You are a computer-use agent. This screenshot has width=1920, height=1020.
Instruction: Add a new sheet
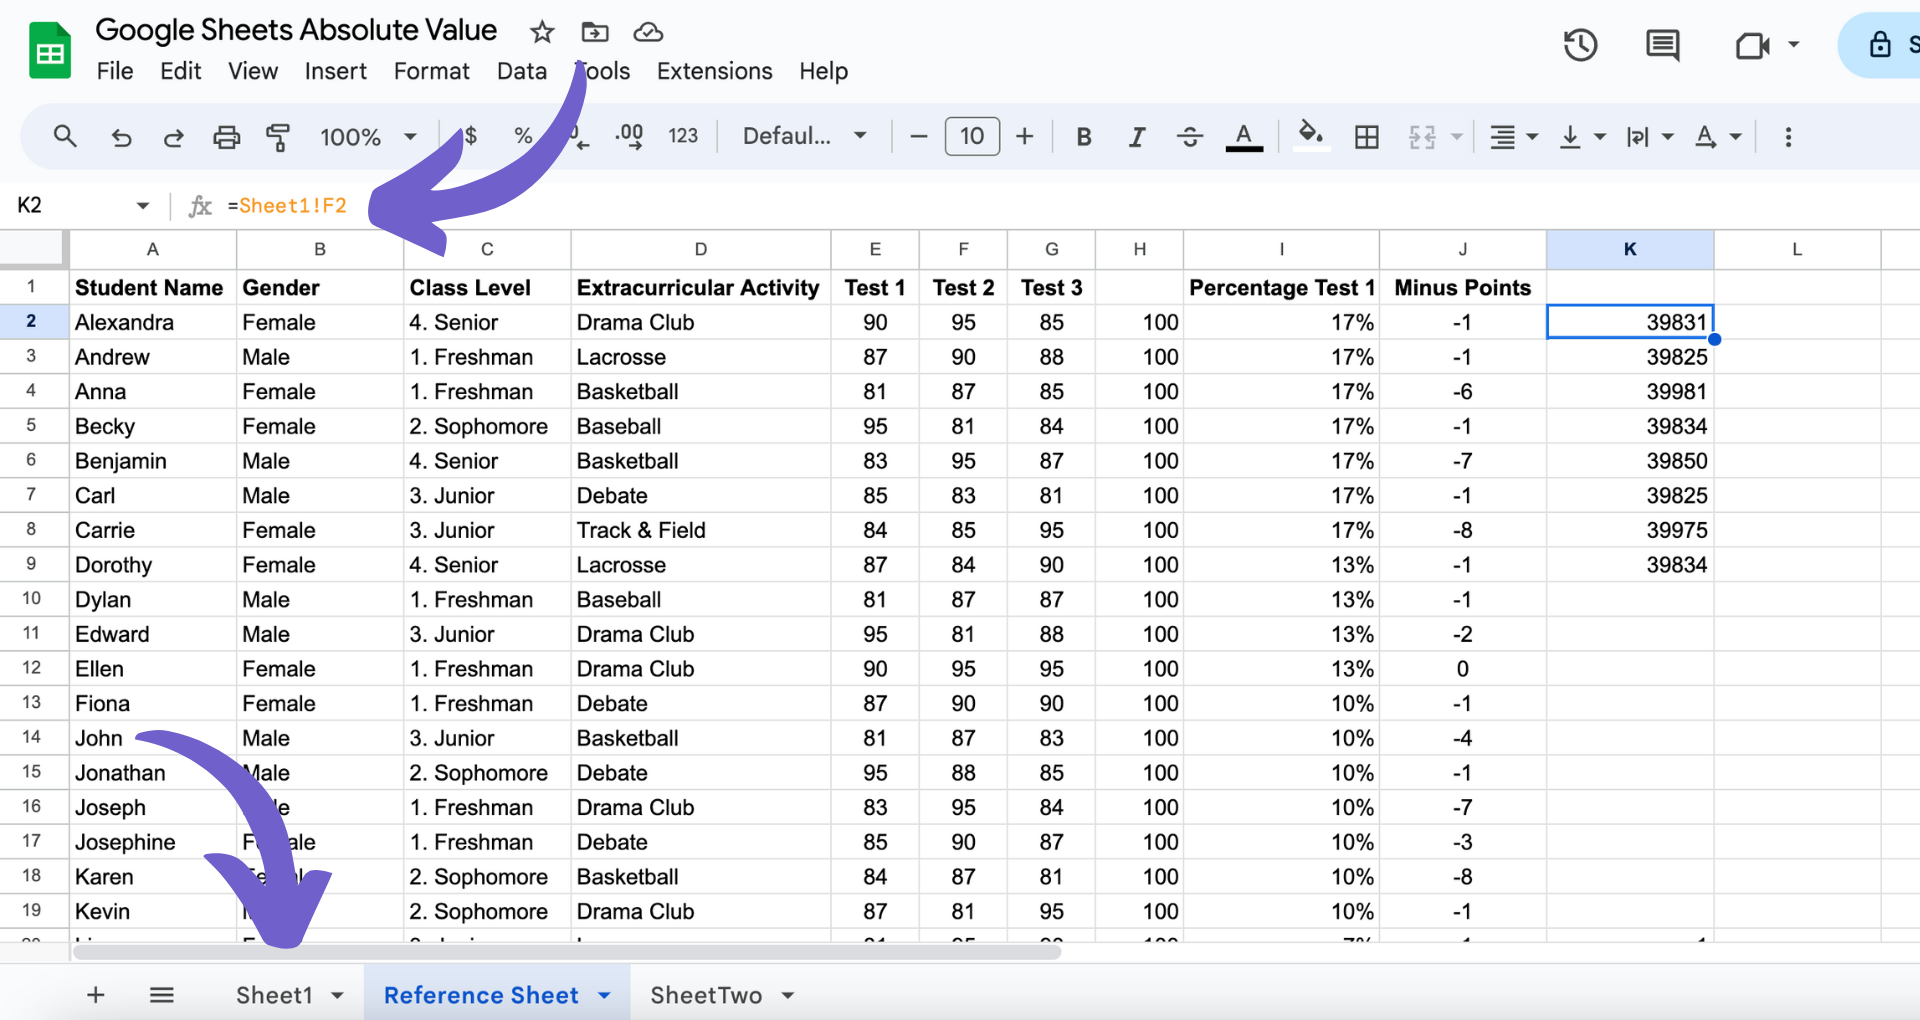tap(95, 994)
